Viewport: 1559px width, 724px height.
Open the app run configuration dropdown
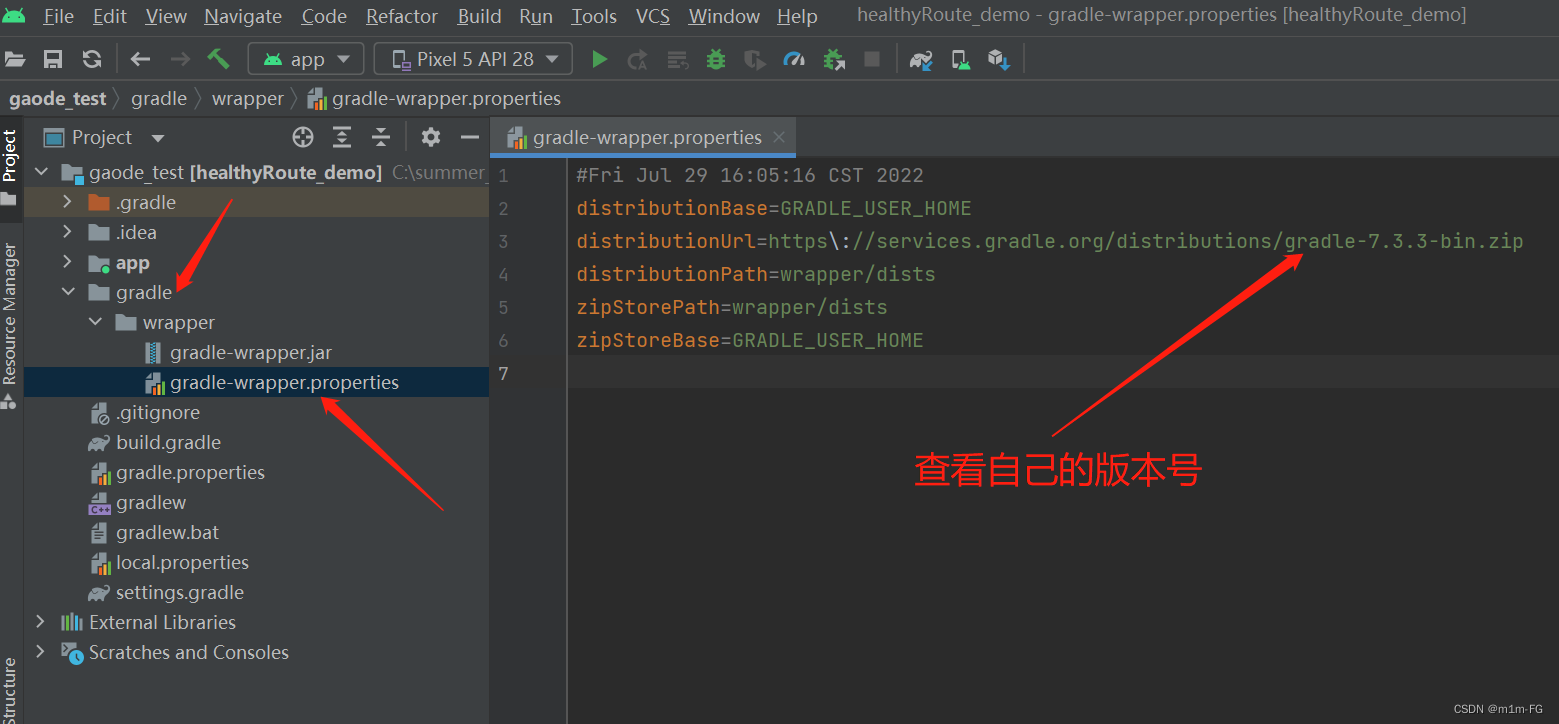tap(306, 58)
